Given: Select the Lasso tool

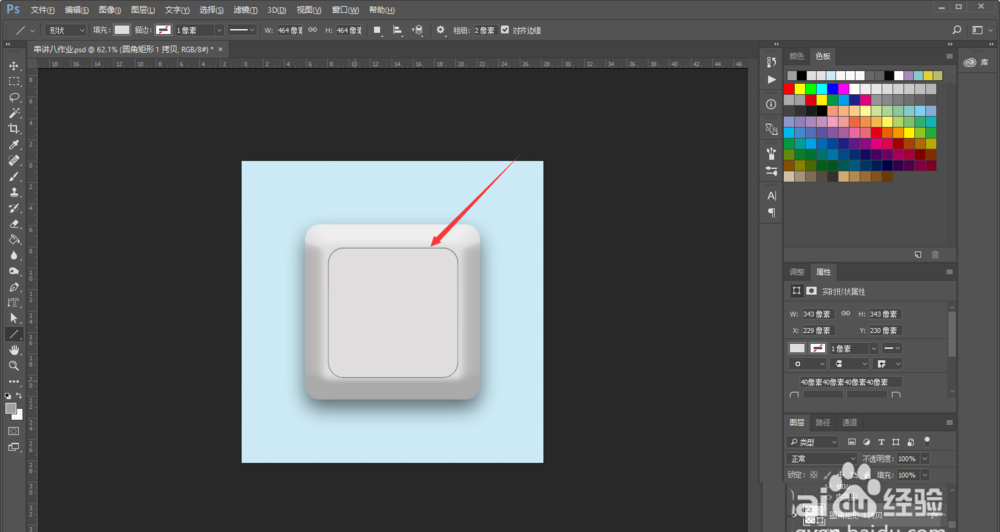Looking at the screenshot, I should [x=14, y=97].
